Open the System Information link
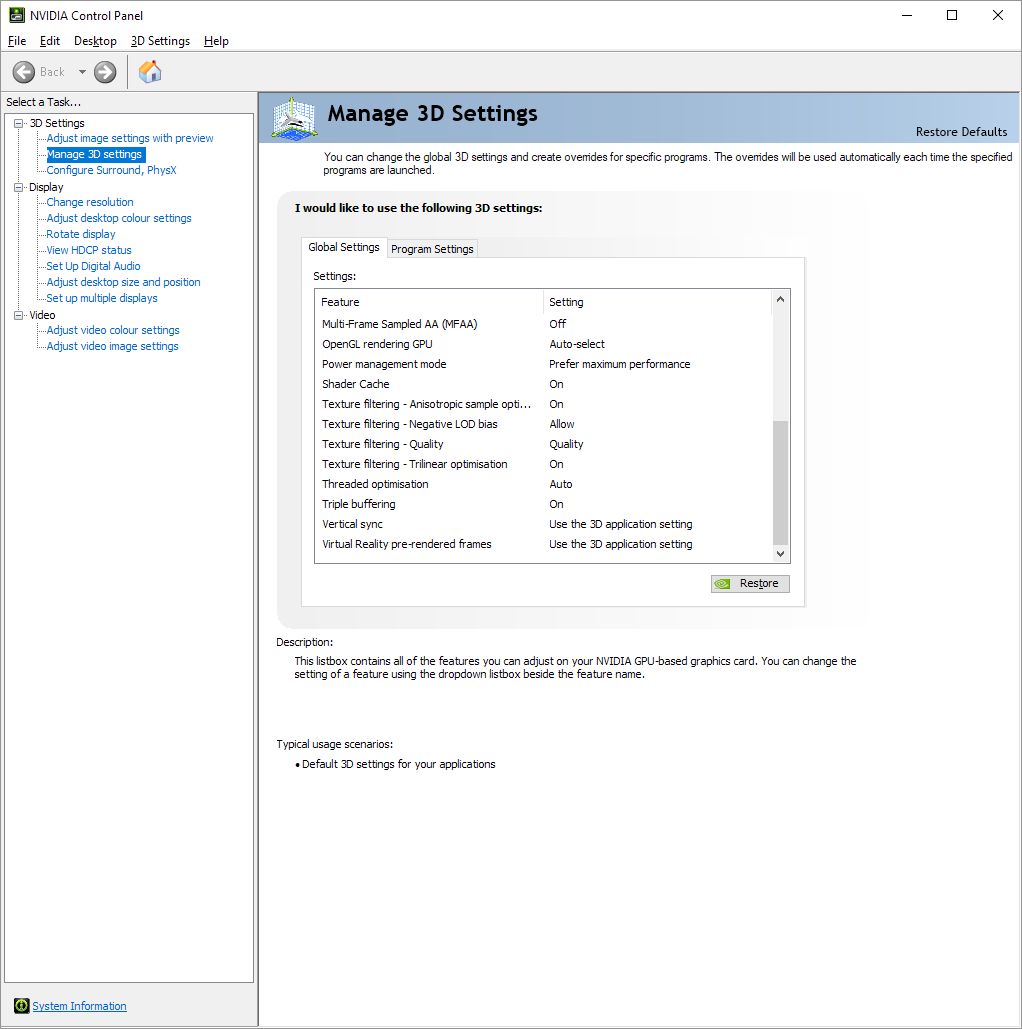 pyautogui.click(x=79, y=1006)
